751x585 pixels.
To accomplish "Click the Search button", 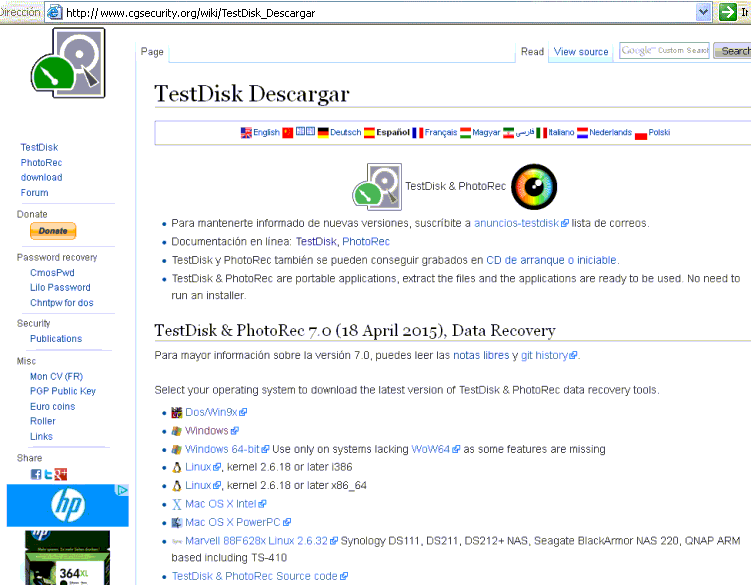I will click(732, 51).
